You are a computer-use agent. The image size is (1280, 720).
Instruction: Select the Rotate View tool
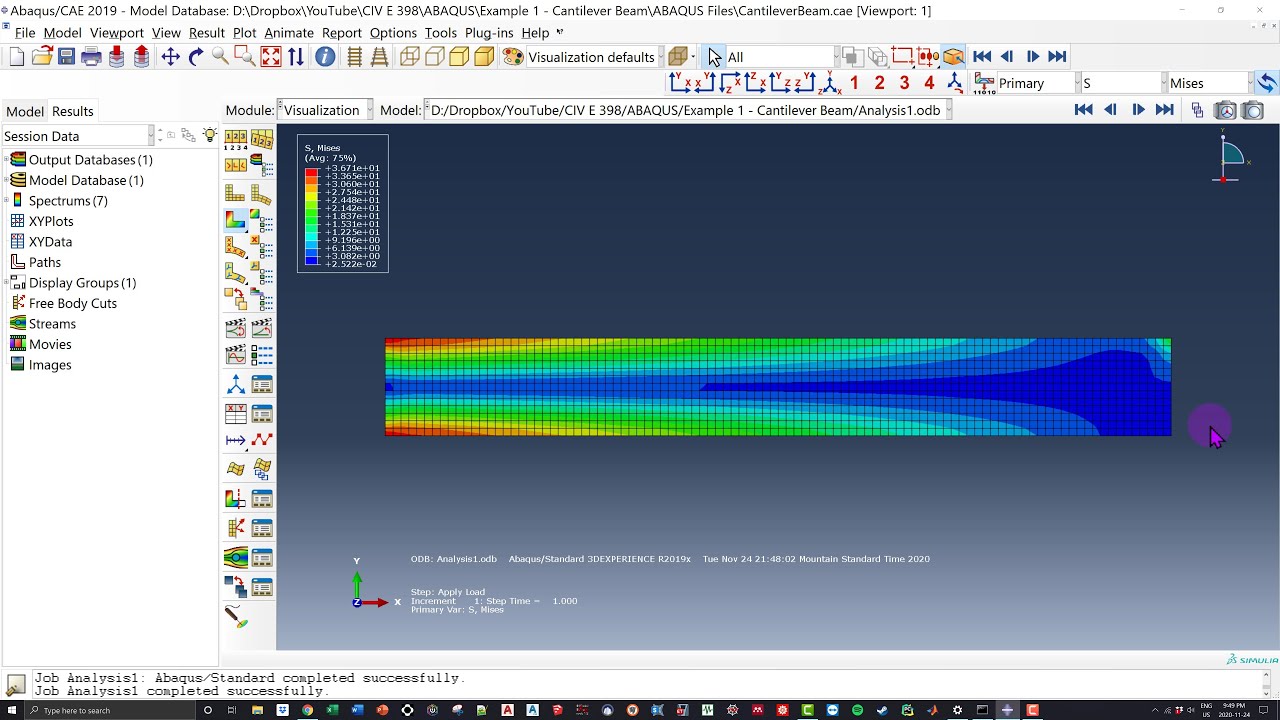coord(196,57)
